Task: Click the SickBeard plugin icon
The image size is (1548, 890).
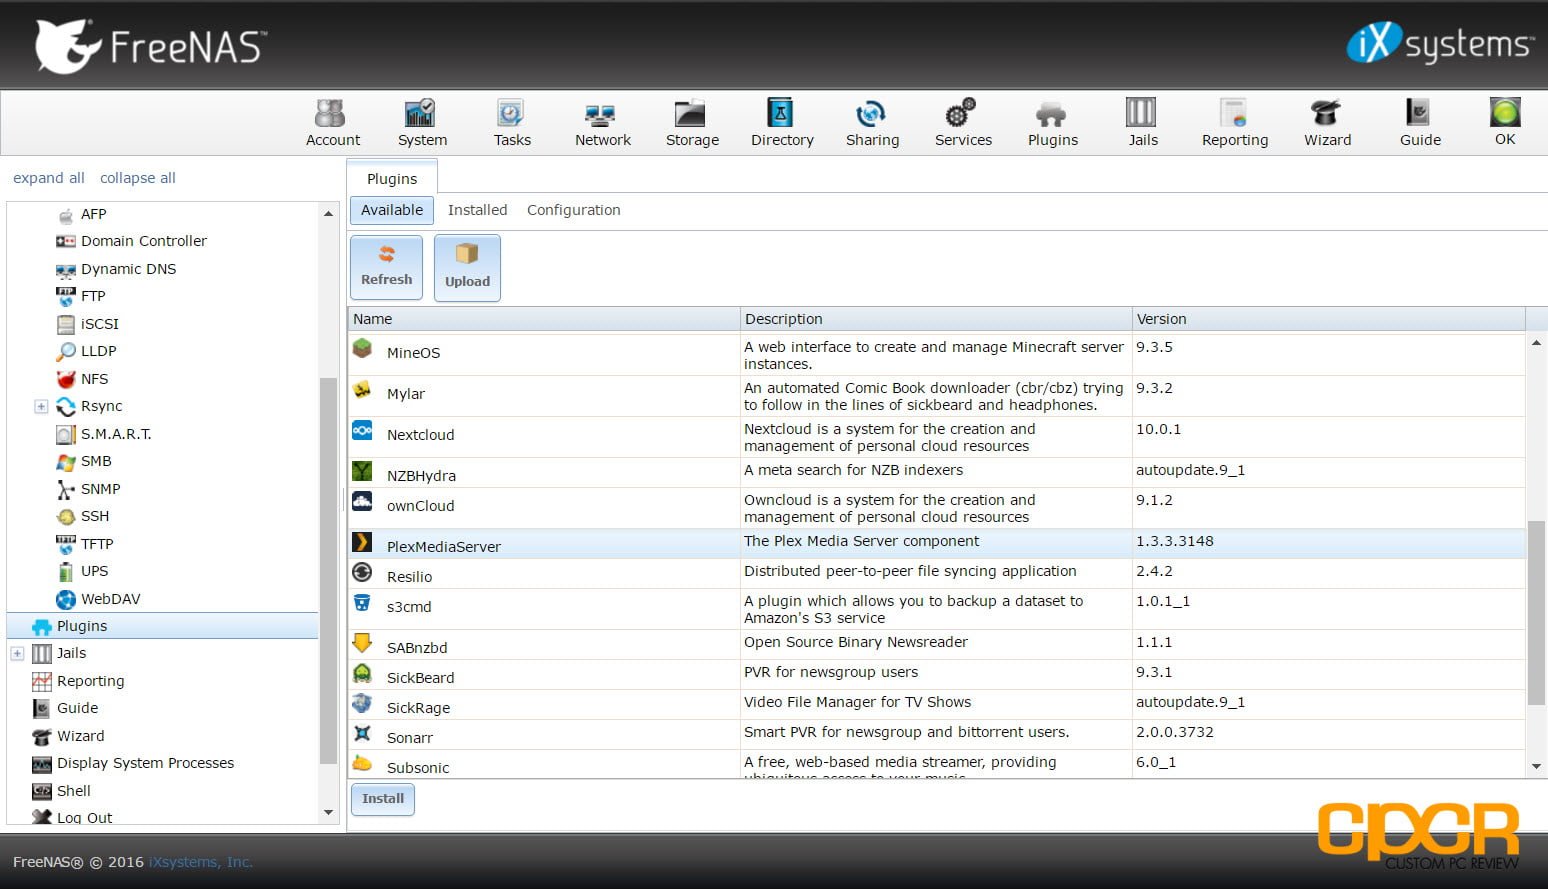Action: (362, 674)
